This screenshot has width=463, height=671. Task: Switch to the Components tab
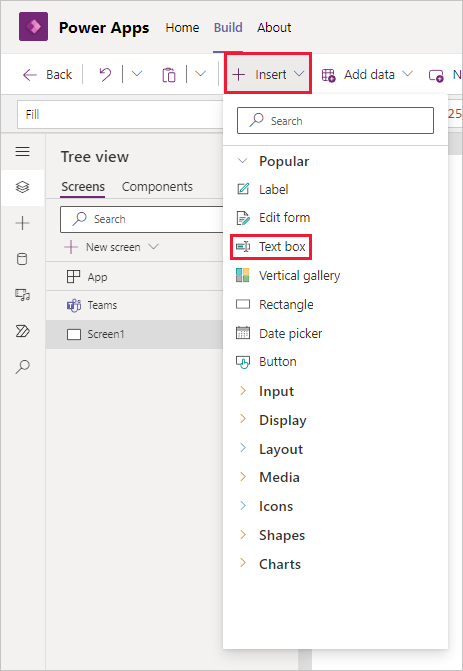point(157,187)
